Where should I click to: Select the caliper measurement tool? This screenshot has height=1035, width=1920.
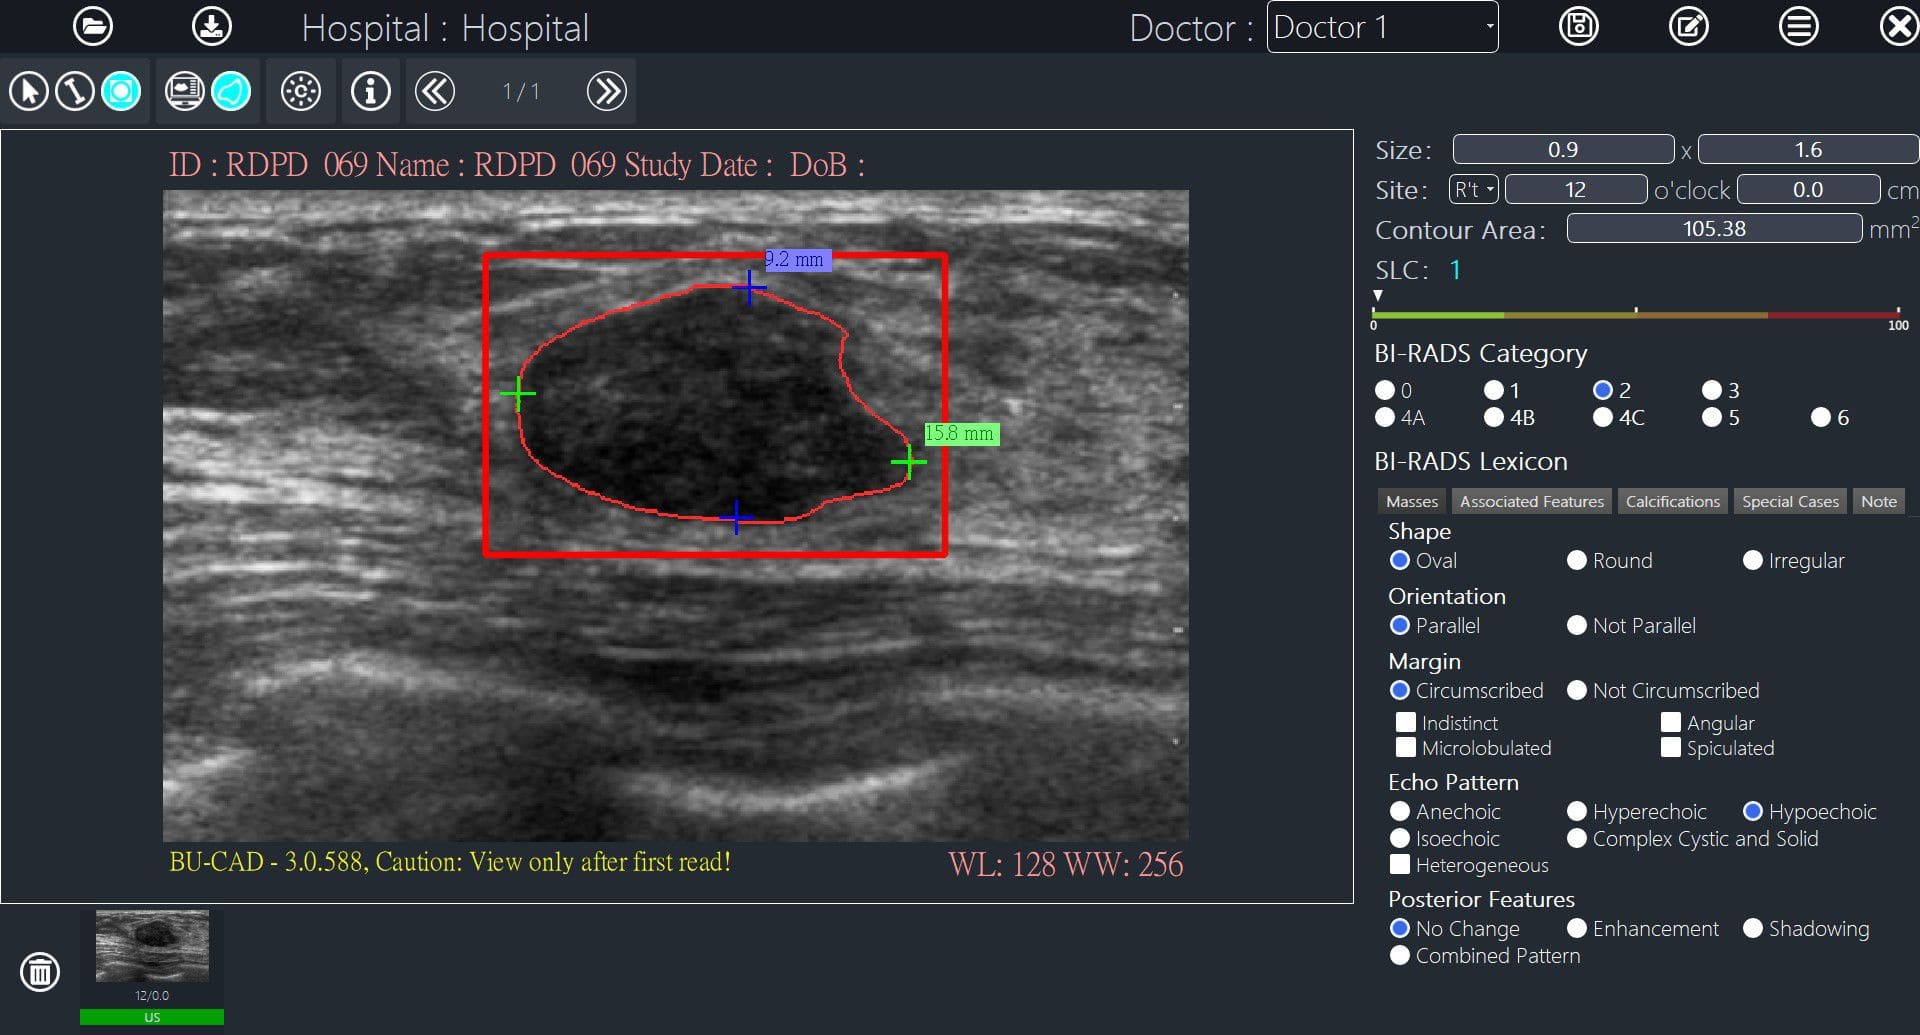click(74, 91)
